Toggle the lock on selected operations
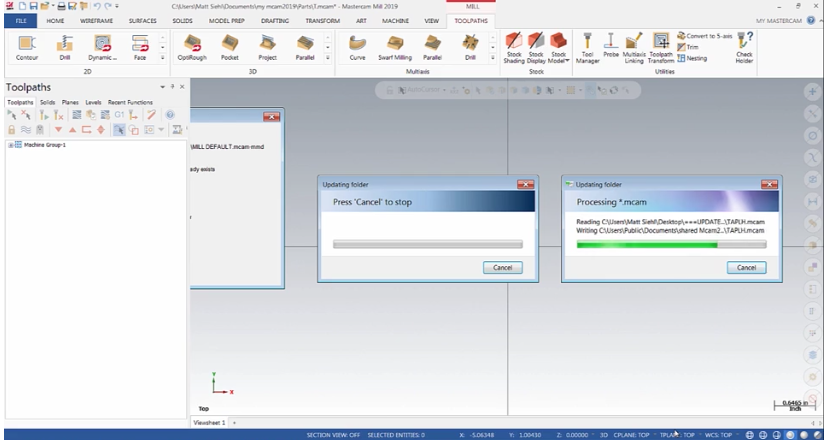The width and height of the screenshot is (824, 440). [x=12, y=130]
